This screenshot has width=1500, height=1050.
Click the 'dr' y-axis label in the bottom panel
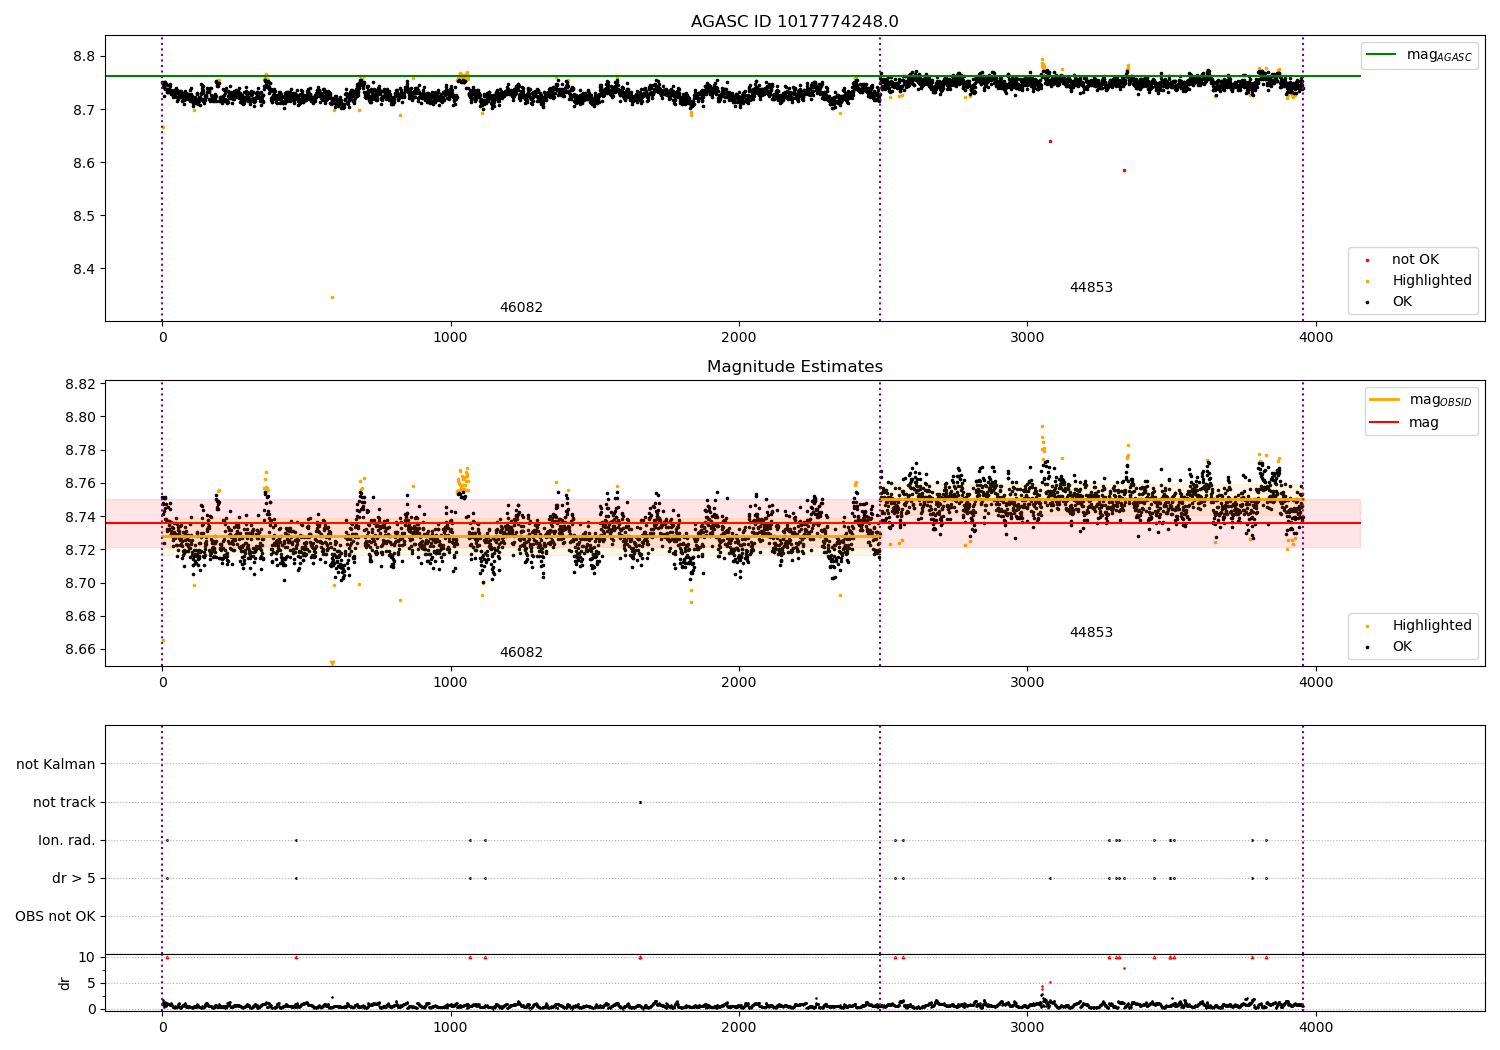pyautogui.click(x=65, y=983)
